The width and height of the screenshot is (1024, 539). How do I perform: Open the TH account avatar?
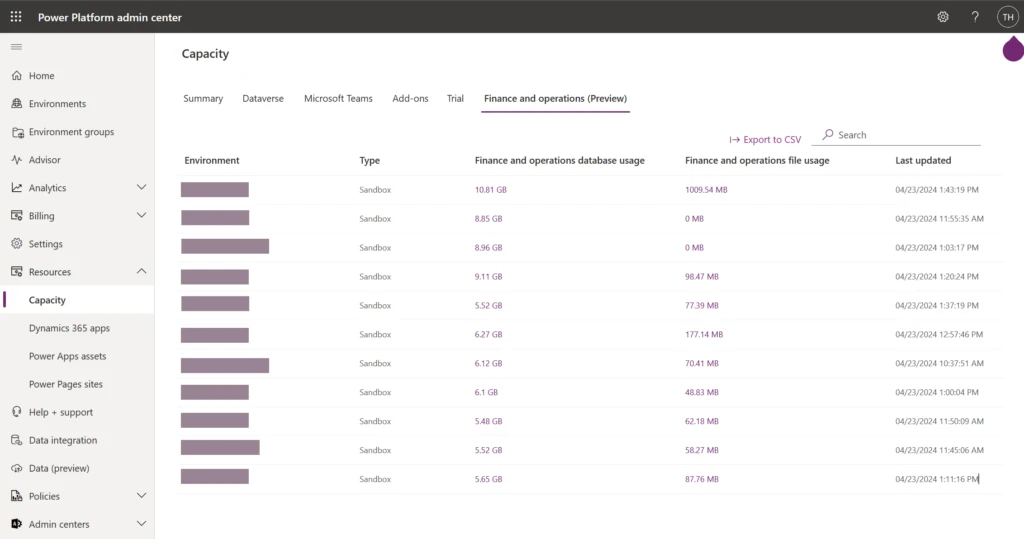[x=1007, y=17]
